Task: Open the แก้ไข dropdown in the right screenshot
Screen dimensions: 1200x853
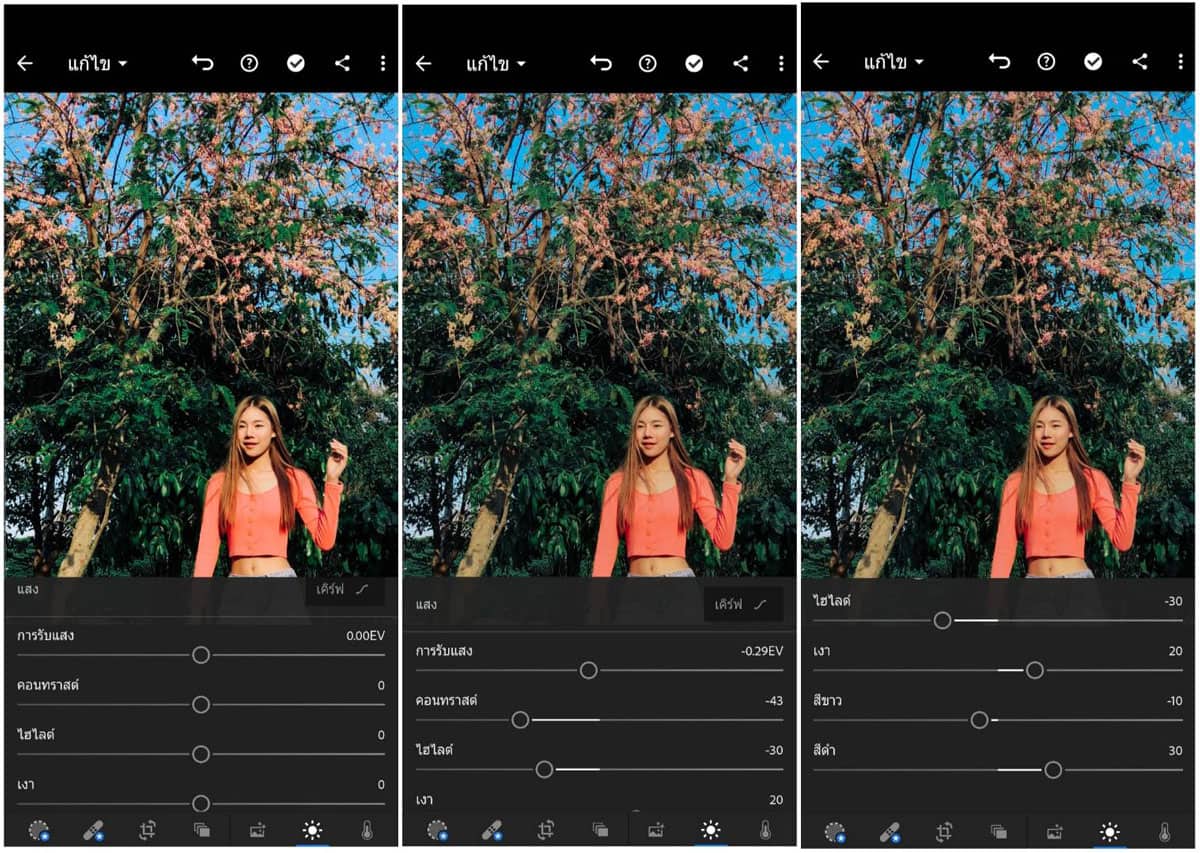Action: [894, 63]
